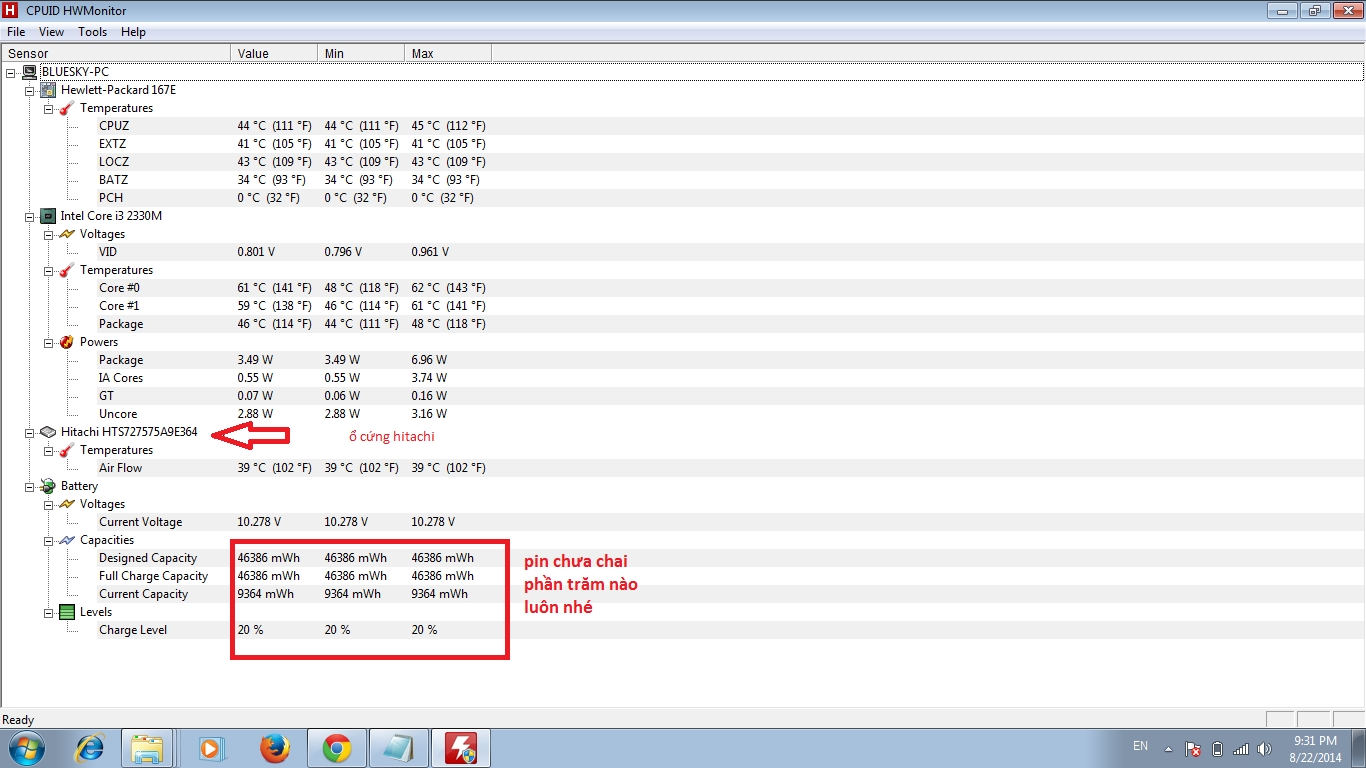The height and width of the screenshot is (768, 1366).
Task: Collapse the Hewlett-Packard 167E node
Action: 29,90
